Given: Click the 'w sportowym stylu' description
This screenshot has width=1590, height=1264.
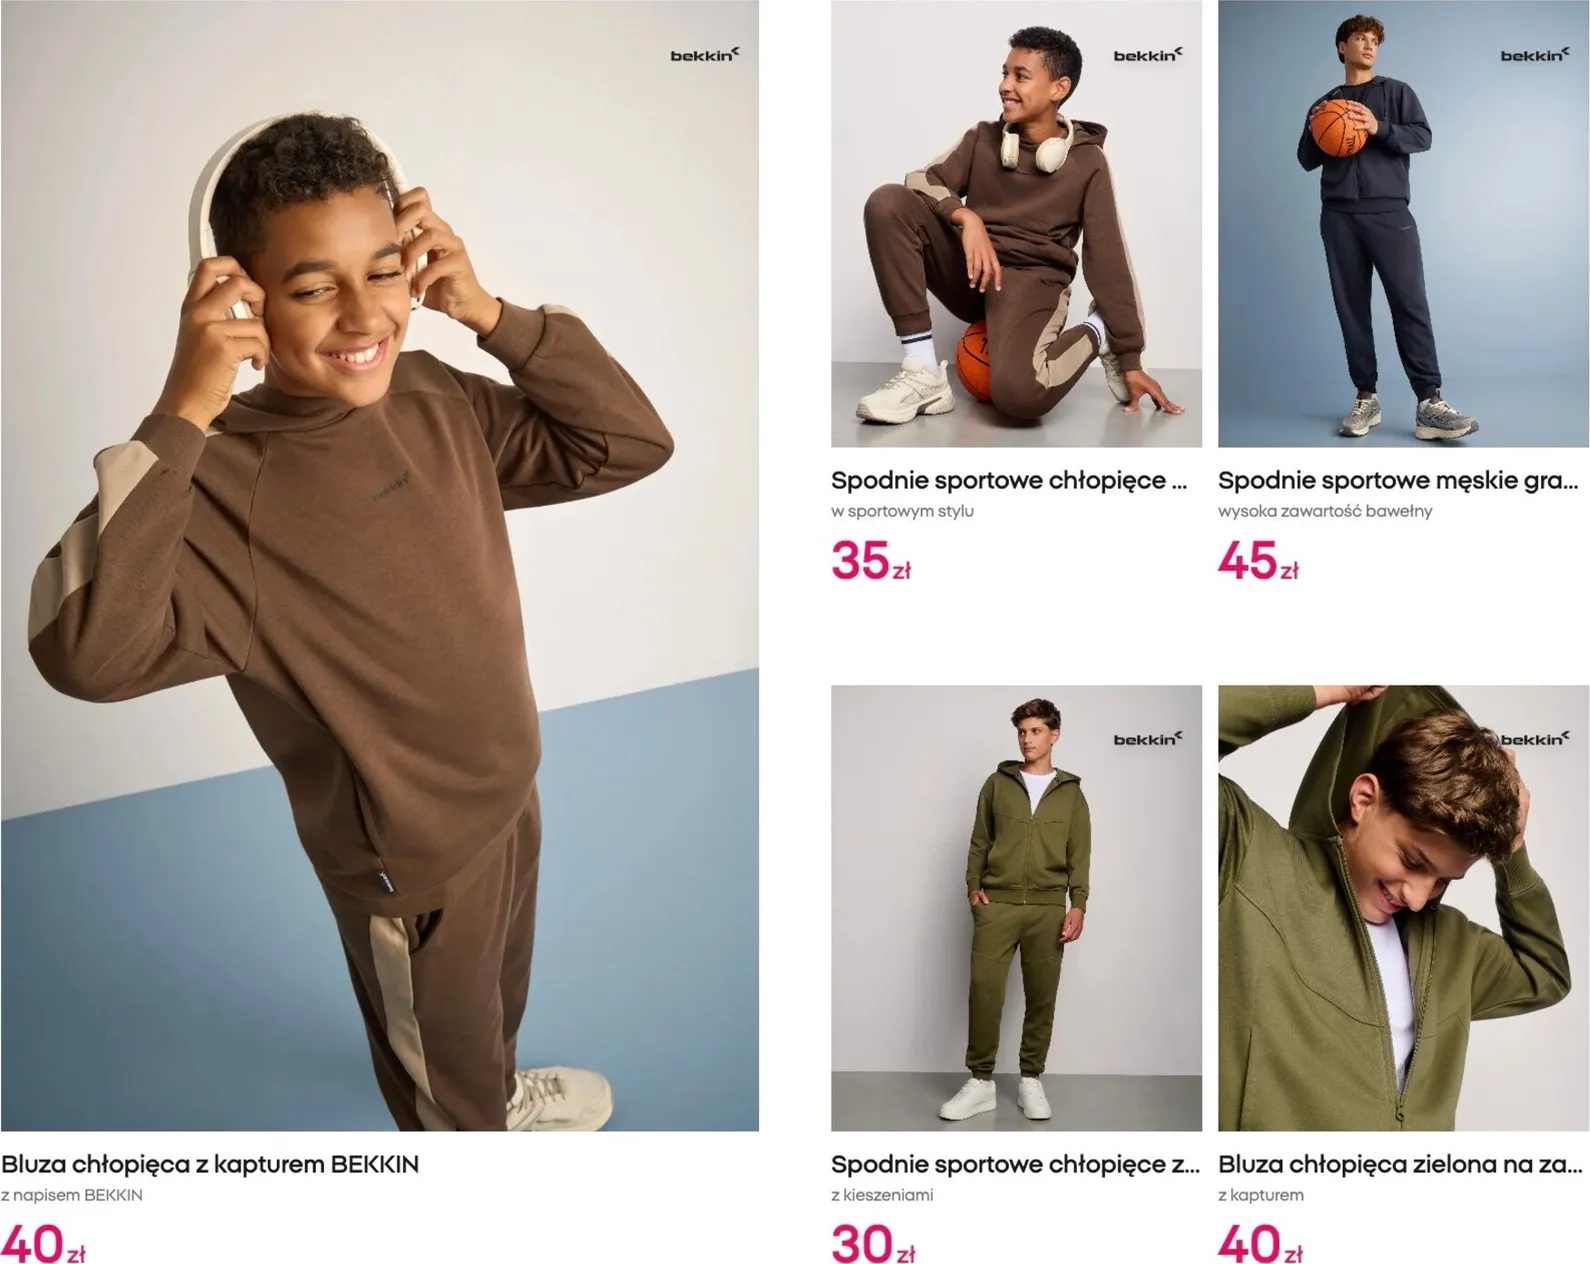Looking at the screenshot, I should pyautogui.click(x=902, y=511).
